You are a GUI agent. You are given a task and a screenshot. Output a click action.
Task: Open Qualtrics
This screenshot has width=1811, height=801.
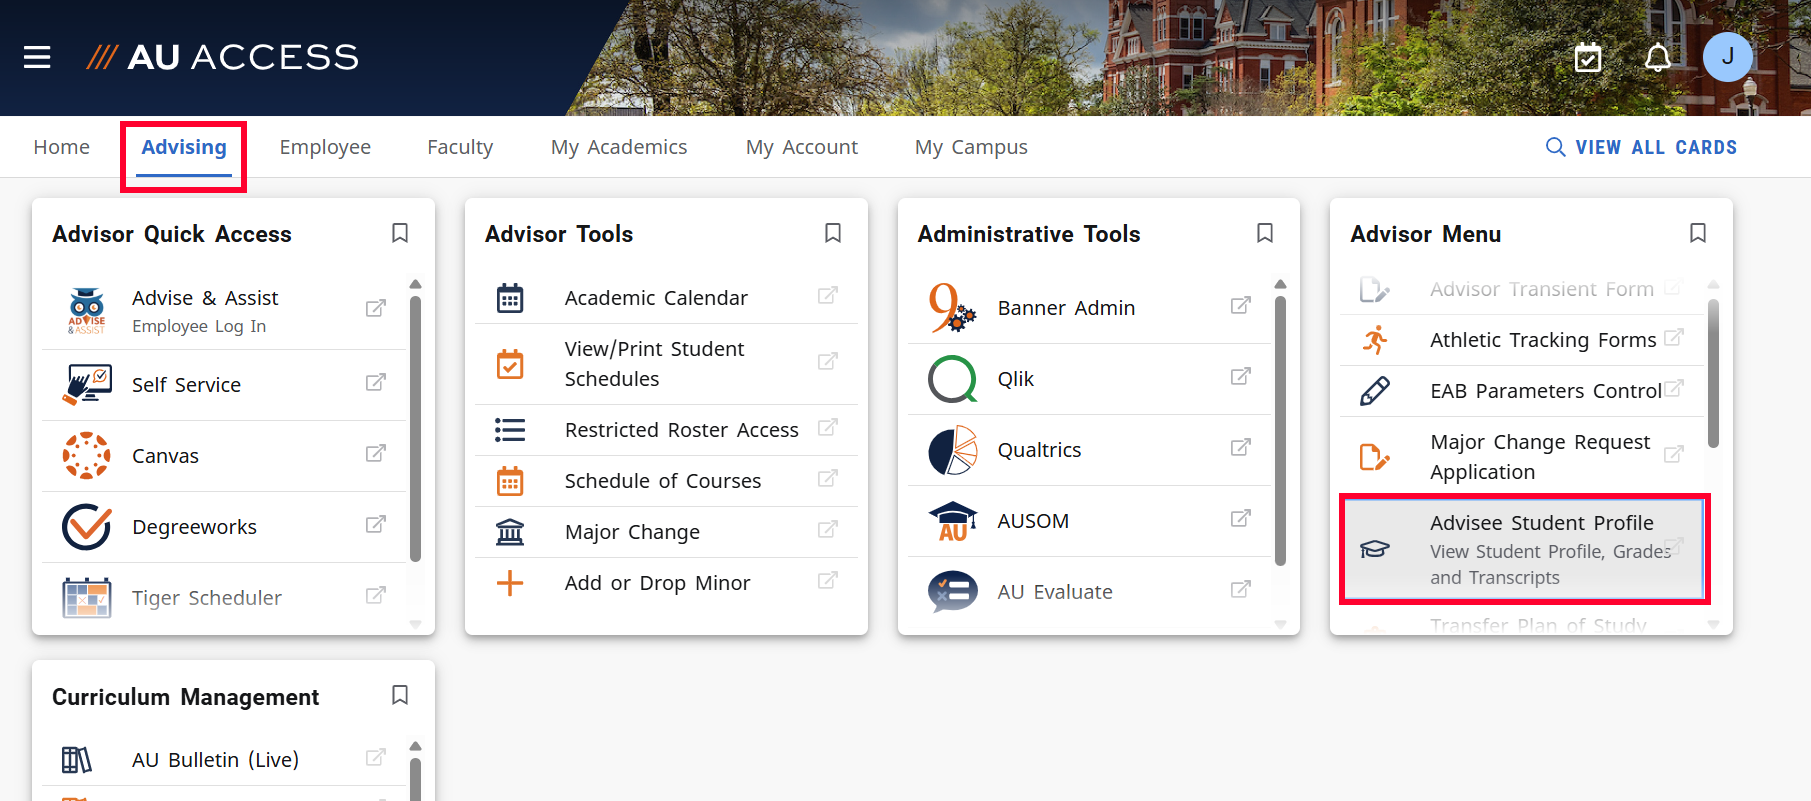click(x=1089, y=450)
